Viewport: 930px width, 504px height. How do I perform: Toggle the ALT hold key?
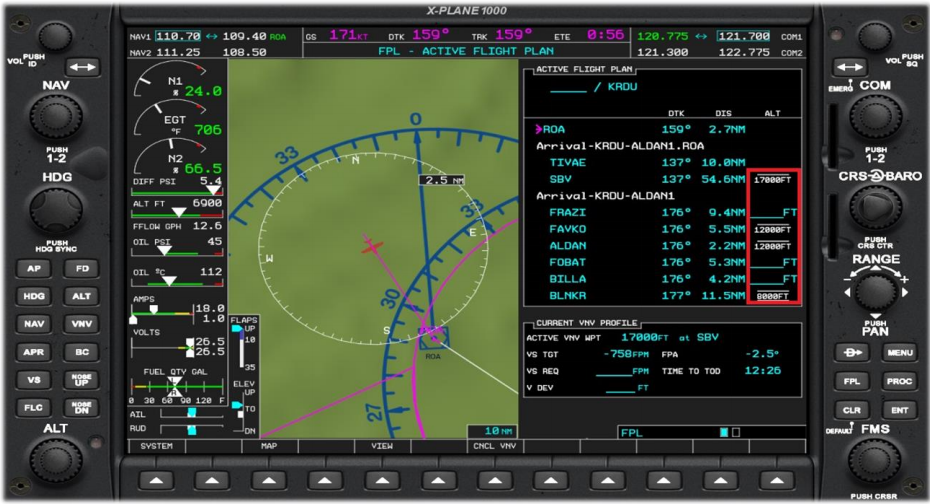pyautogui.click(x=82, y=296)
